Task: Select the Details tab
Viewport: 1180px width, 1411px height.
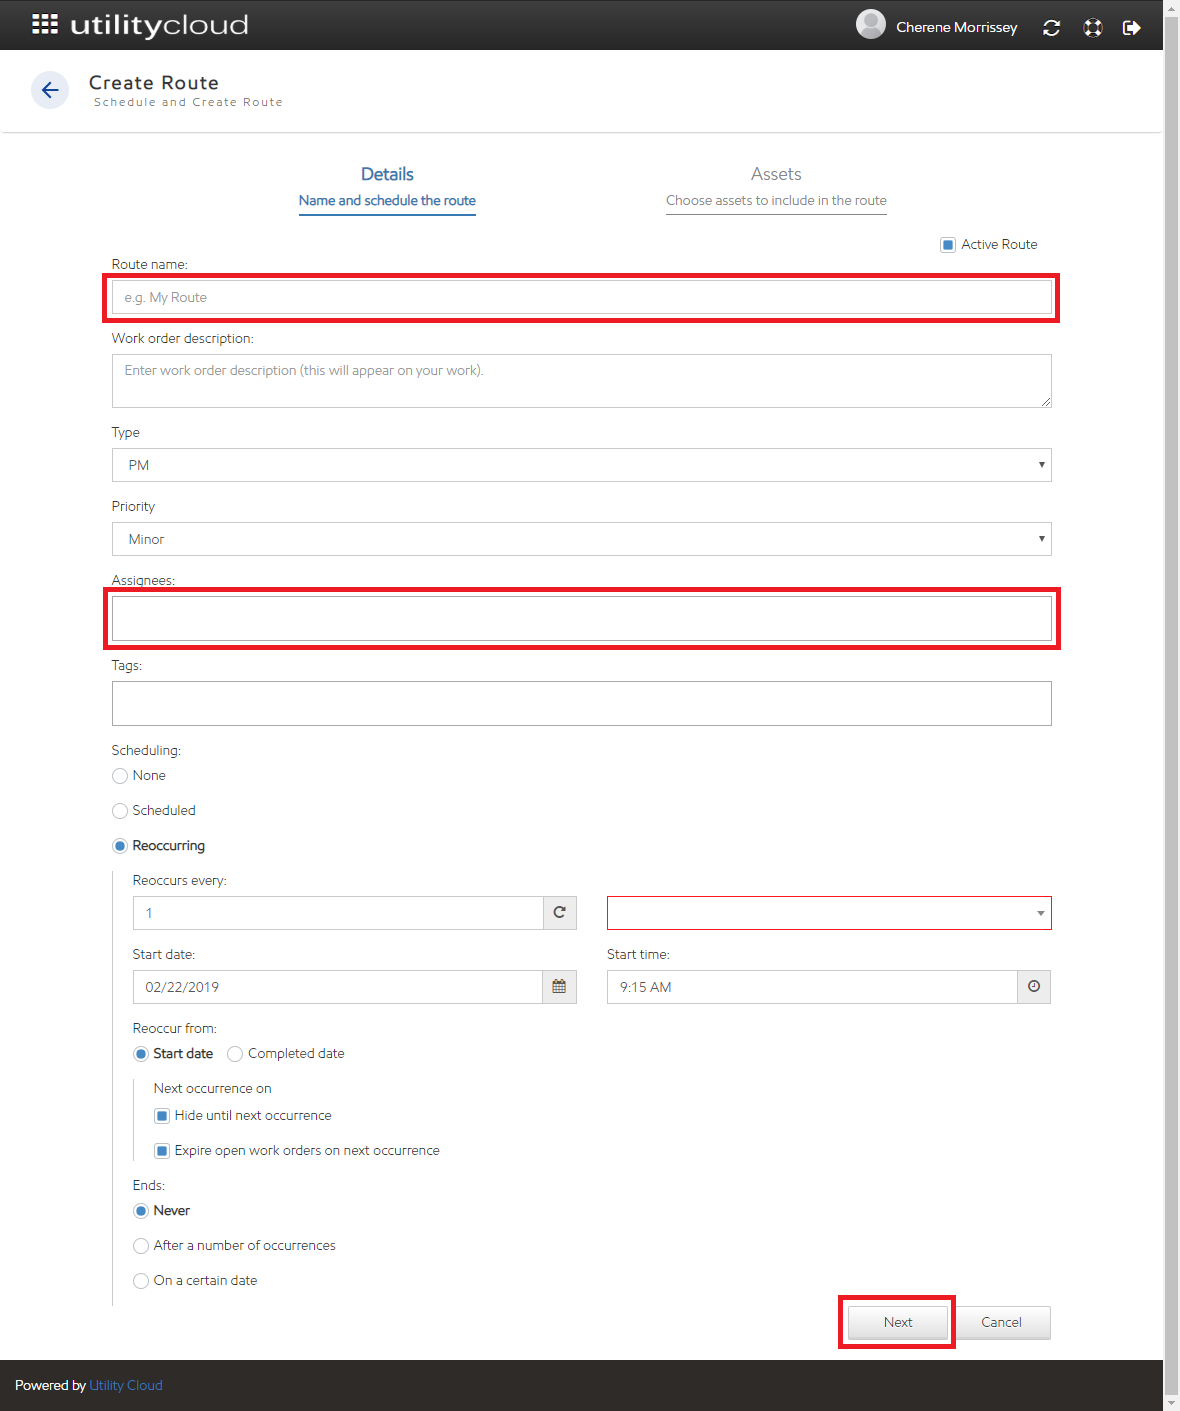Action: pos(387,186)
